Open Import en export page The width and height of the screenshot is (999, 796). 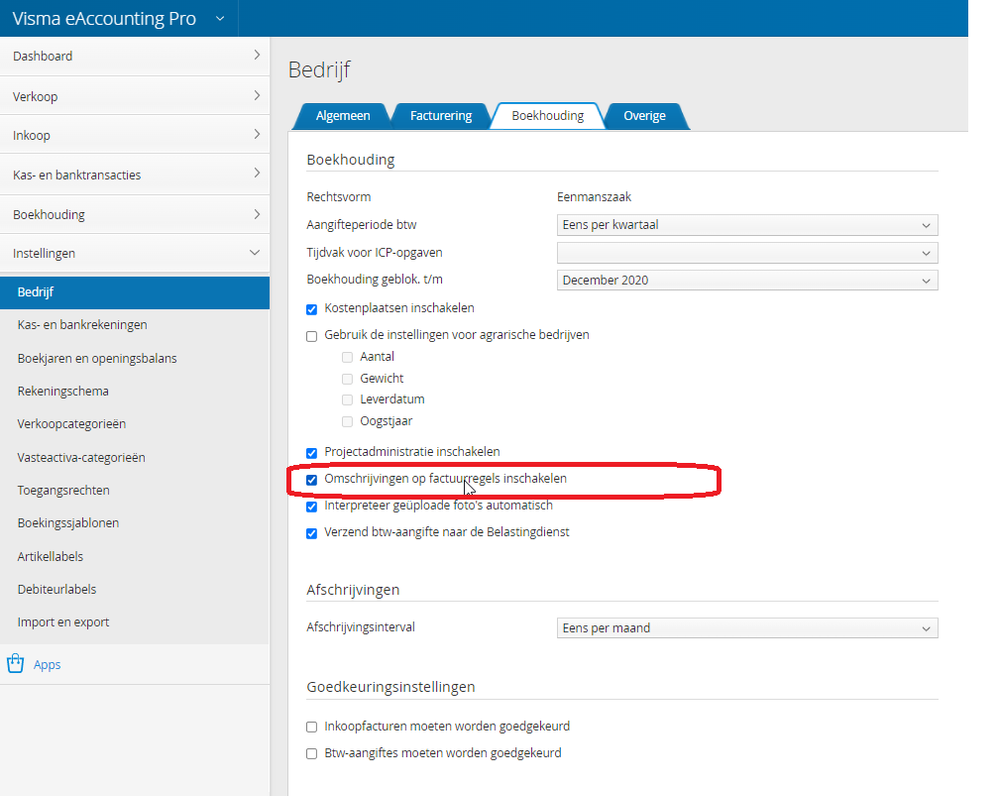63,622
